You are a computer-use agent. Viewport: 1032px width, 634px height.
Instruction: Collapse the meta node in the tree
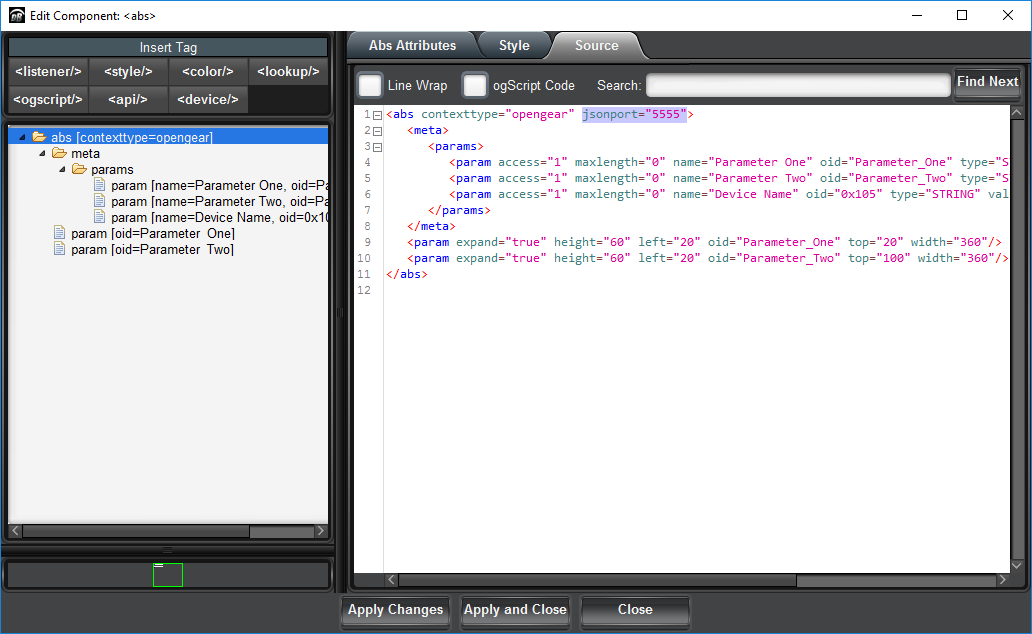coord(43,153)
